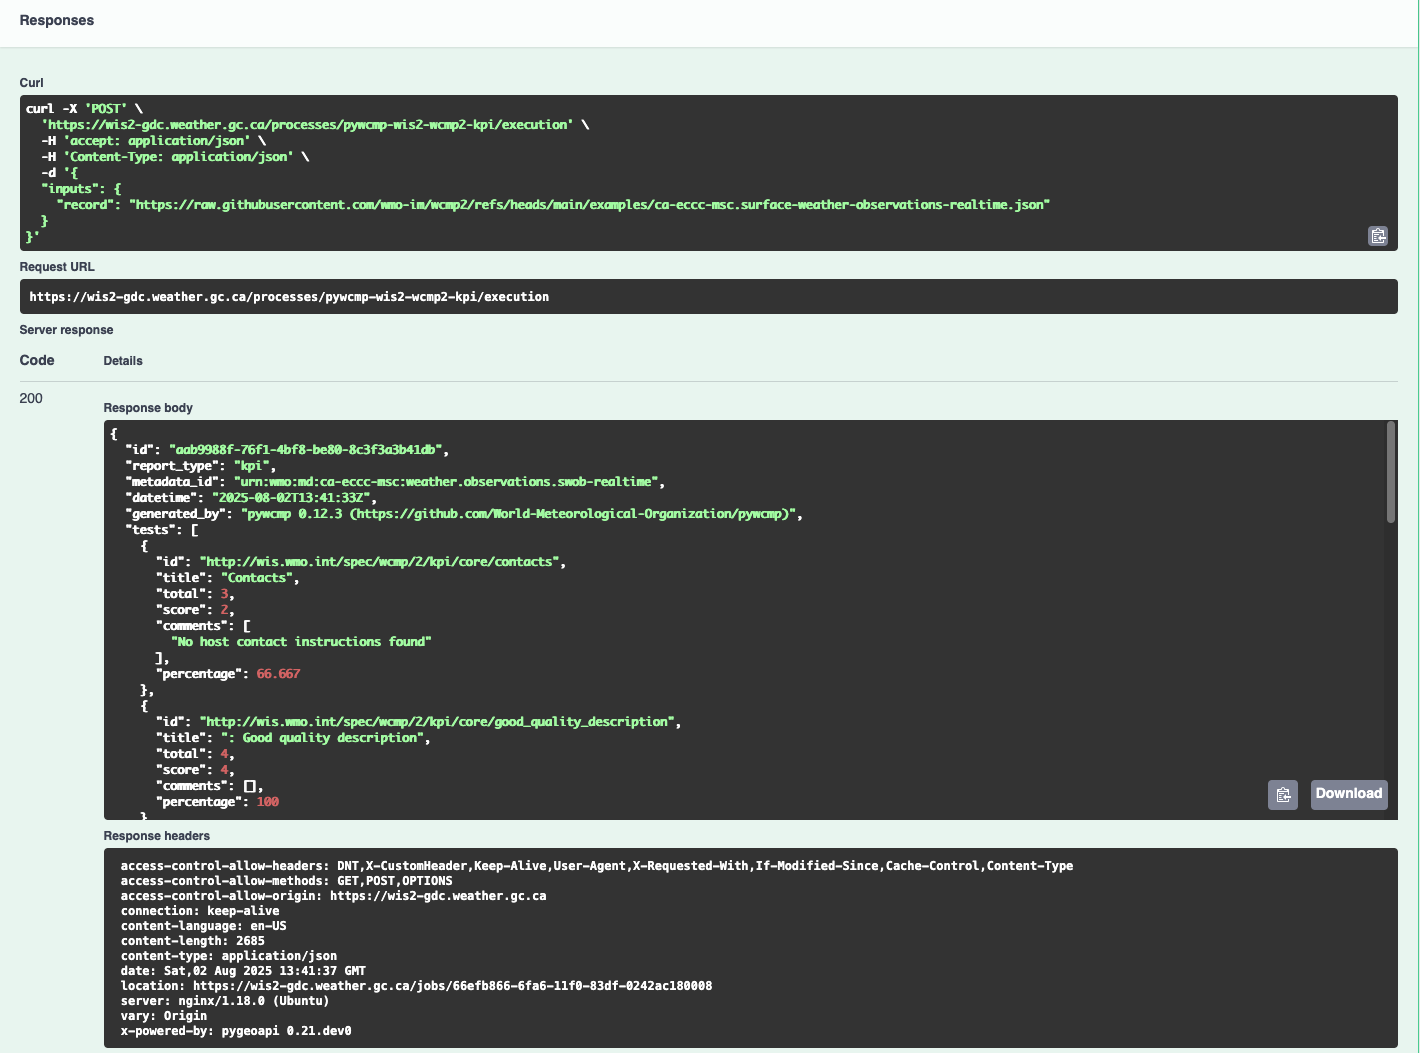
Task: Click the Curl section label
Action: pos(31,82)
